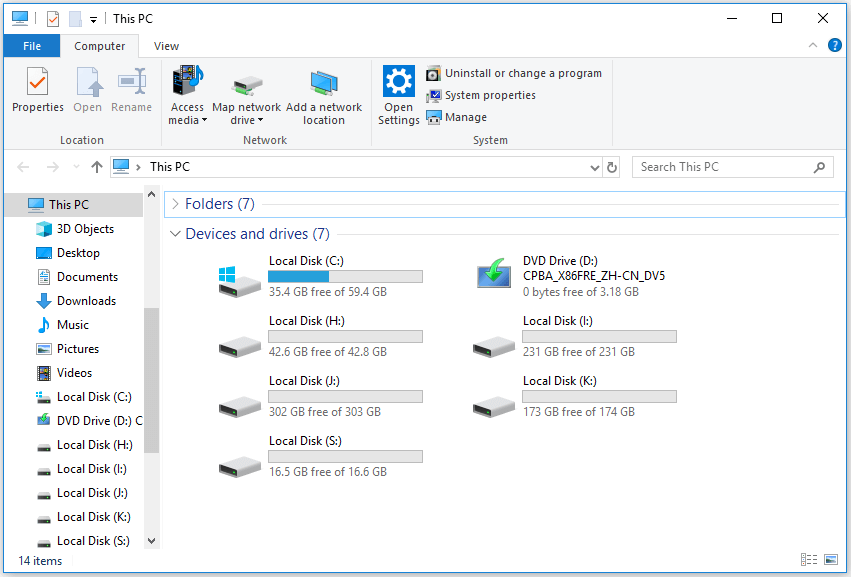Image resolution: width=851 pixels, height=577 pixels.
Task: Click the ribbon minimize chevron
Action: [x=812, y=45]
